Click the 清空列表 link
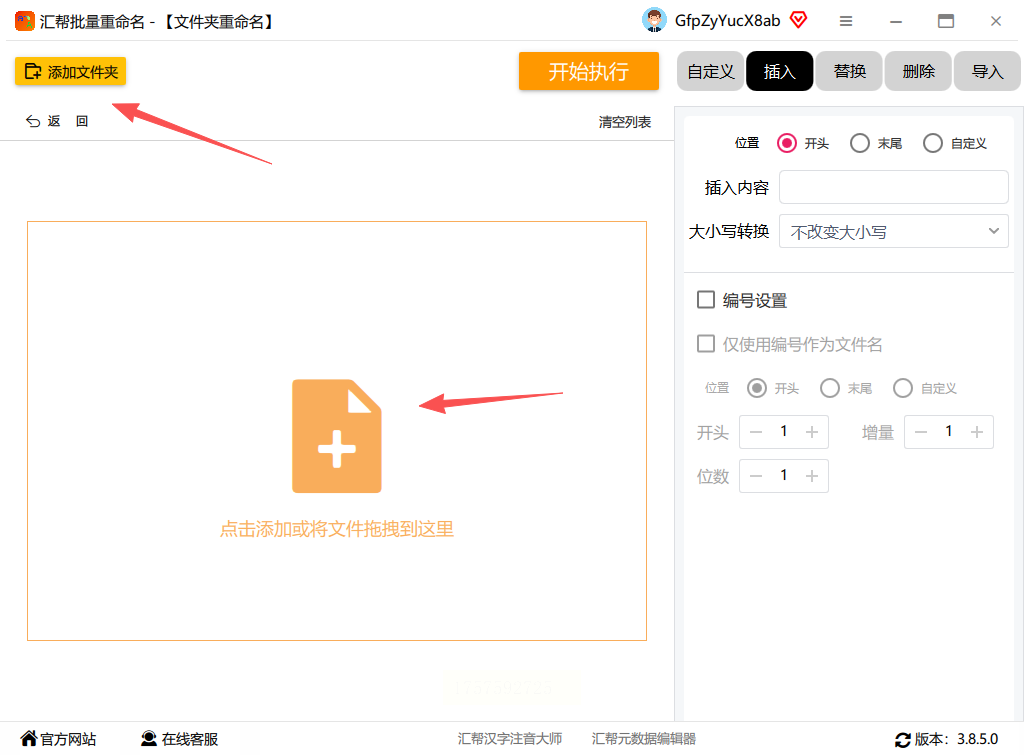Viewport: 1024px width, 755px height. 624,122
